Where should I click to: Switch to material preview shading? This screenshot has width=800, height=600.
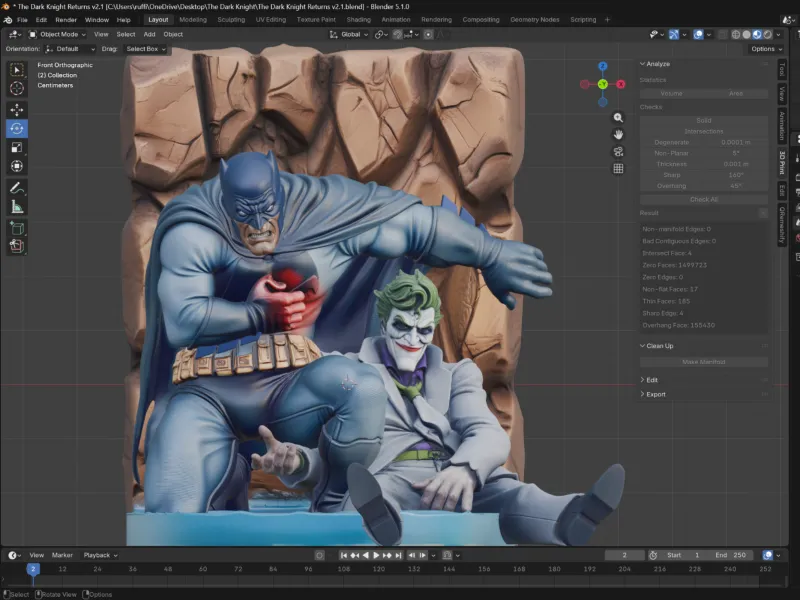(x=757, y=34)
